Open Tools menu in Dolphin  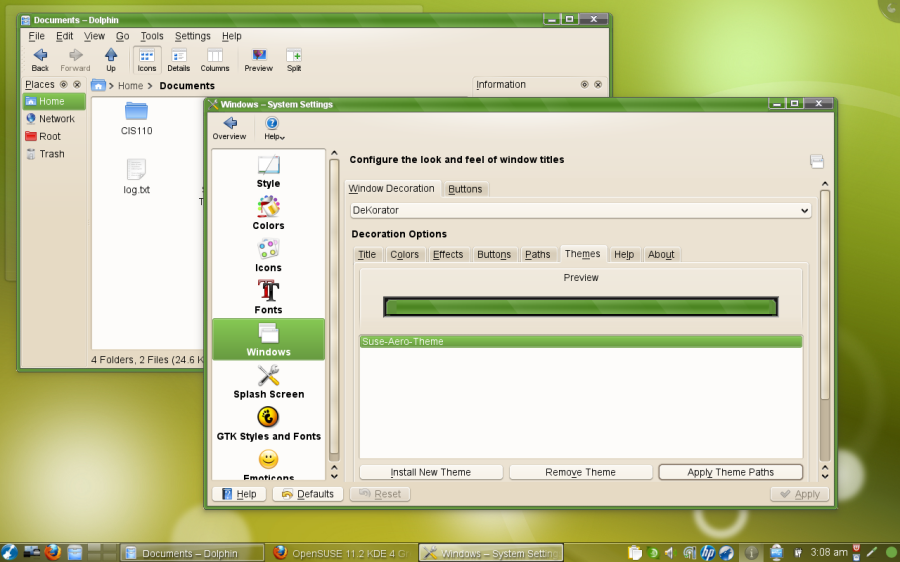click(x=152, y=36)
